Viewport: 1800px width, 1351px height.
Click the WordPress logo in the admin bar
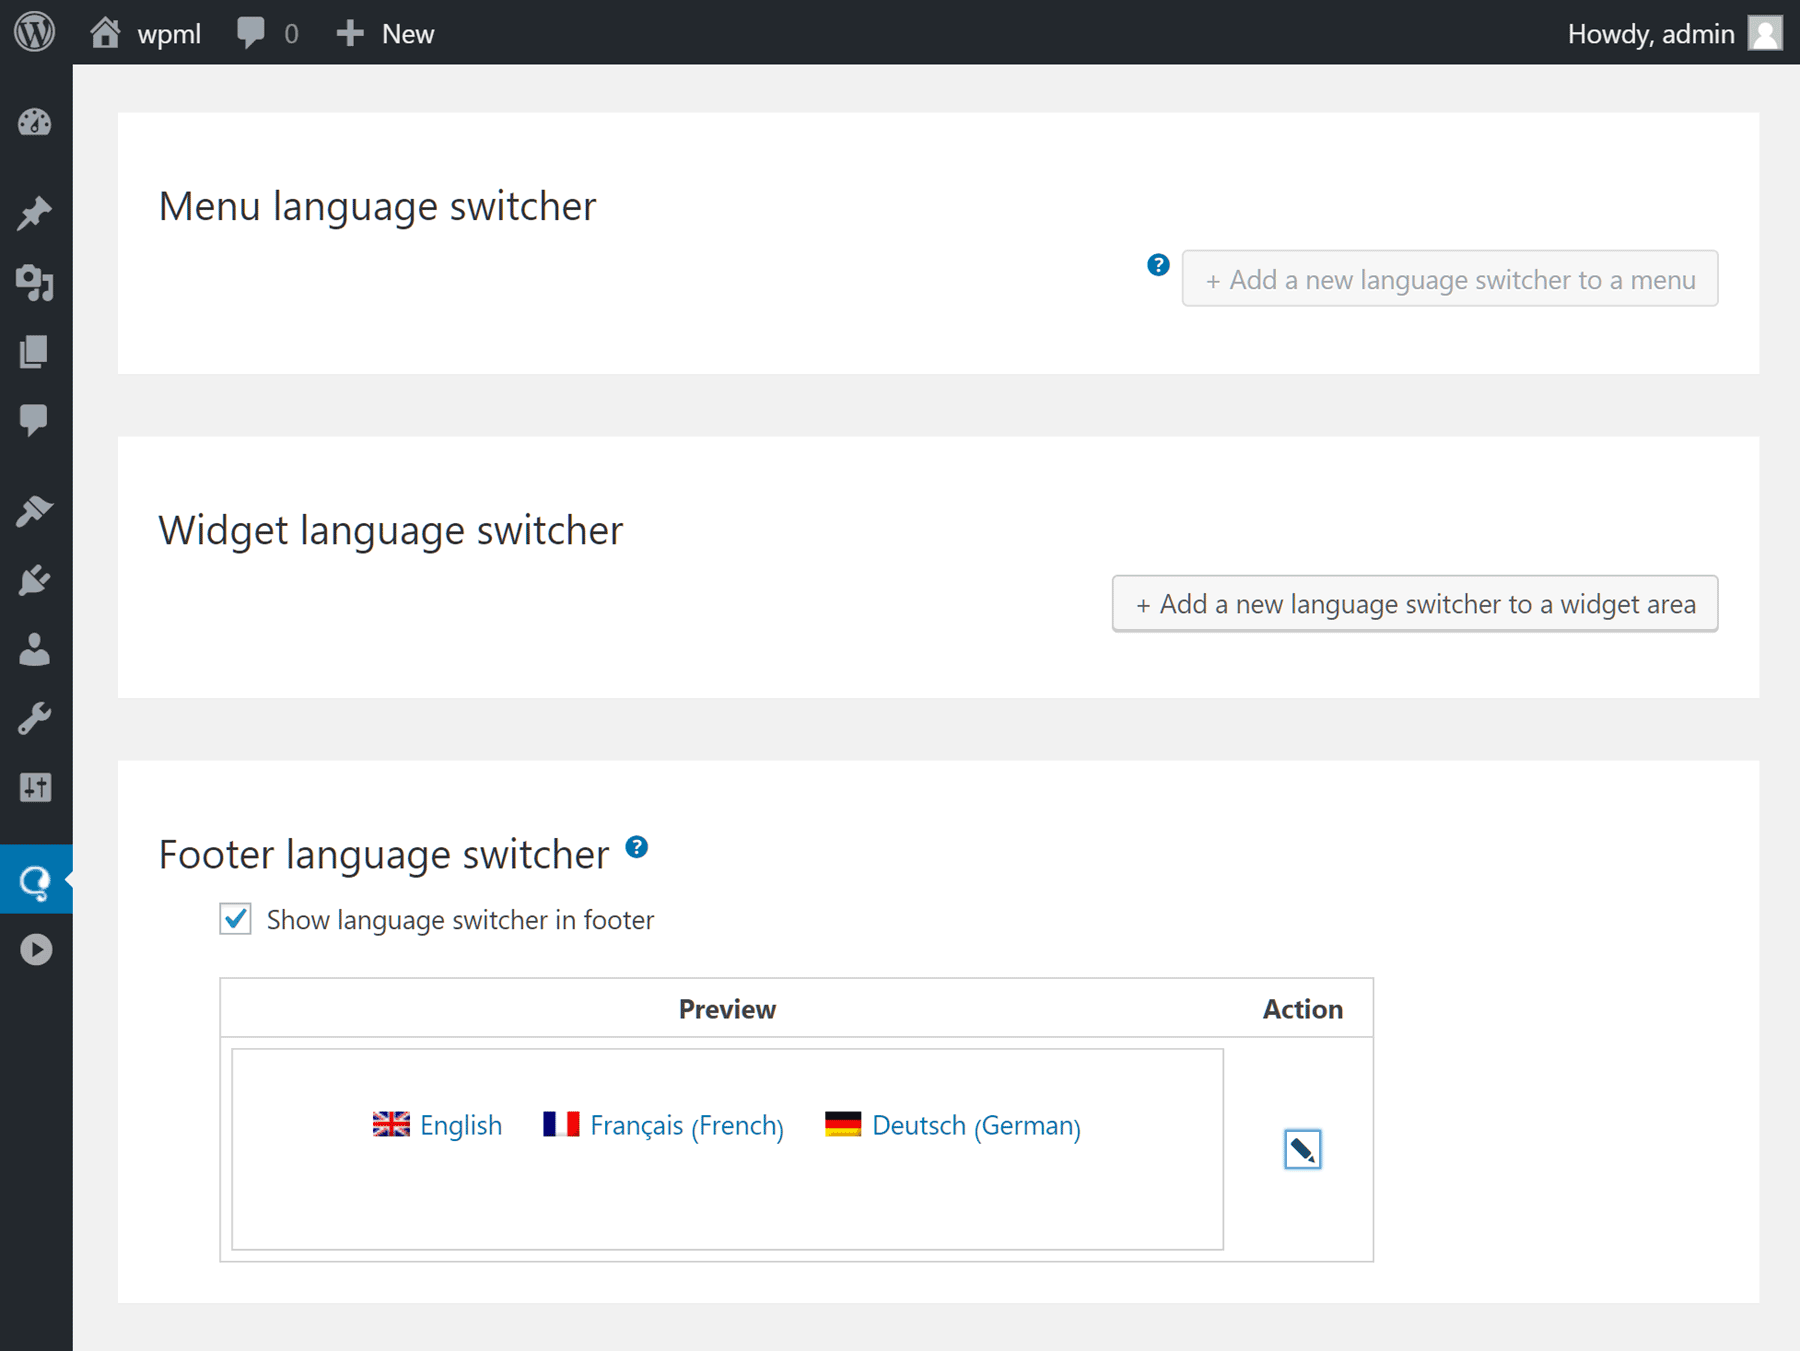tap(35, 32)
